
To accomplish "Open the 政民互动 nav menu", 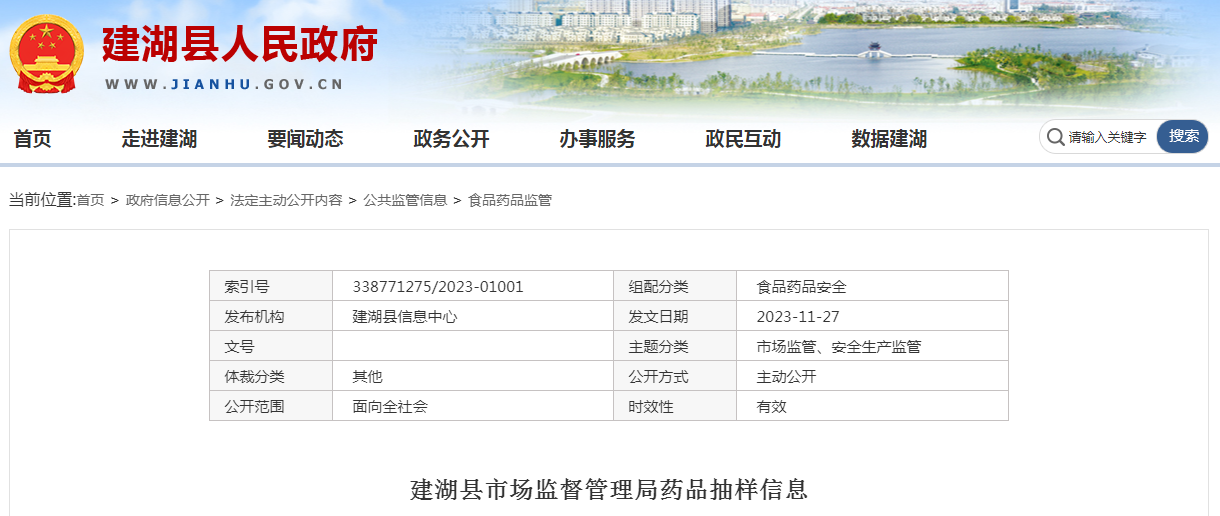I will tap(743, 139).
